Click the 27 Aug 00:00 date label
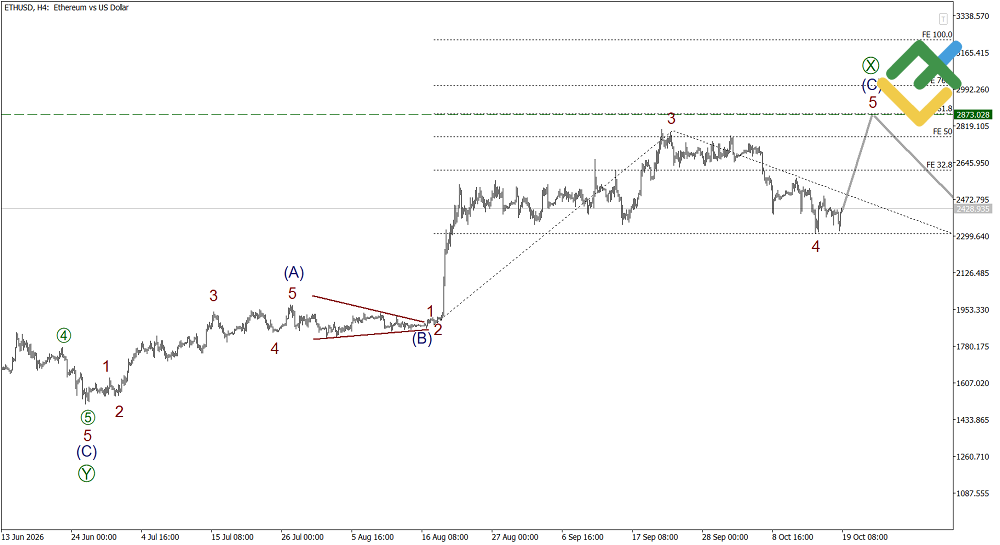1000x545 pixels. click(515, 537)
